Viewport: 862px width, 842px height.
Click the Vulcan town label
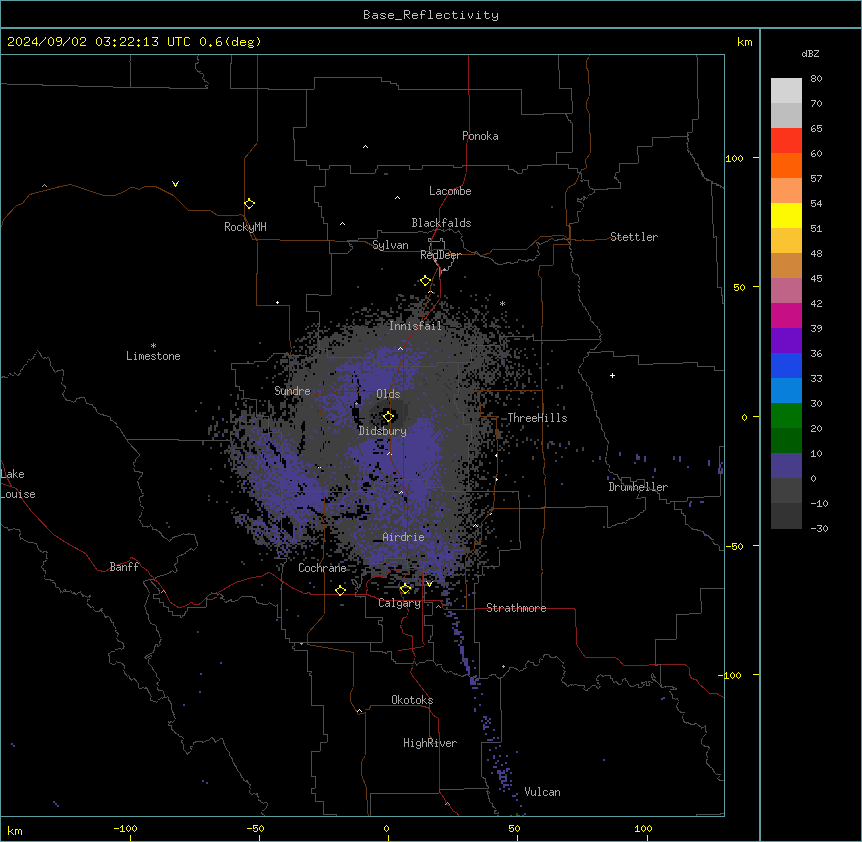pyautogui.click(x=542, y=792)
